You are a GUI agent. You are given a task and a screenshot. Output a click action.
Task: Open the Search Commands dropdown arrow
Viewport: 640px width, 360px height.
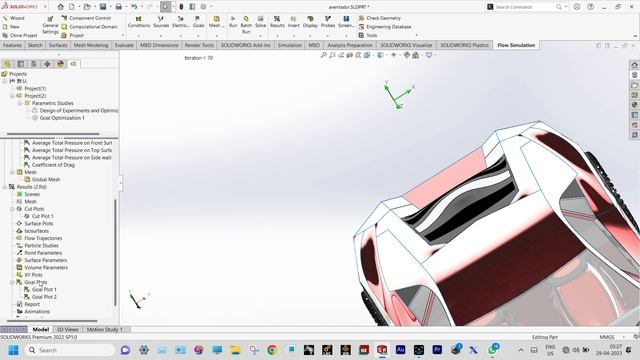(566, 7)
